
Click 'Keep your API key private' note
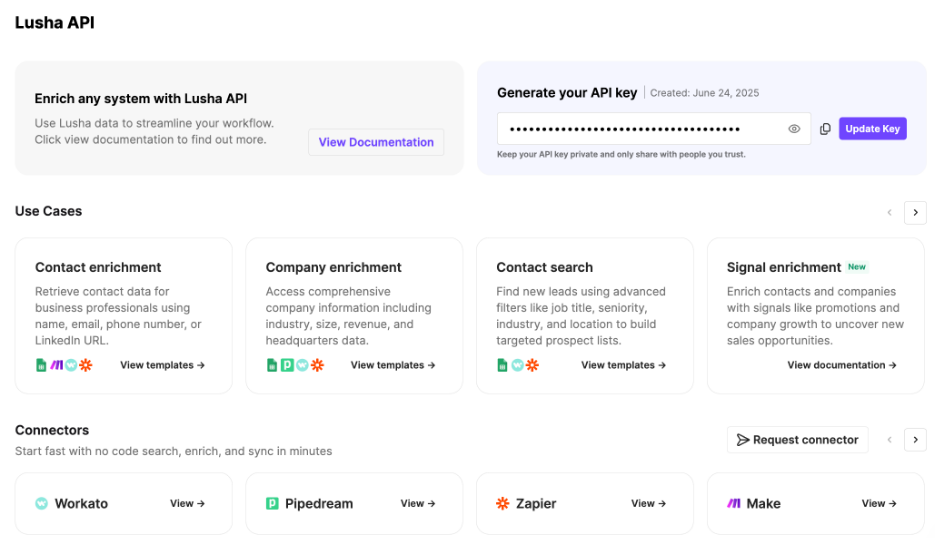pyautogui.click(x=621, y=154)
